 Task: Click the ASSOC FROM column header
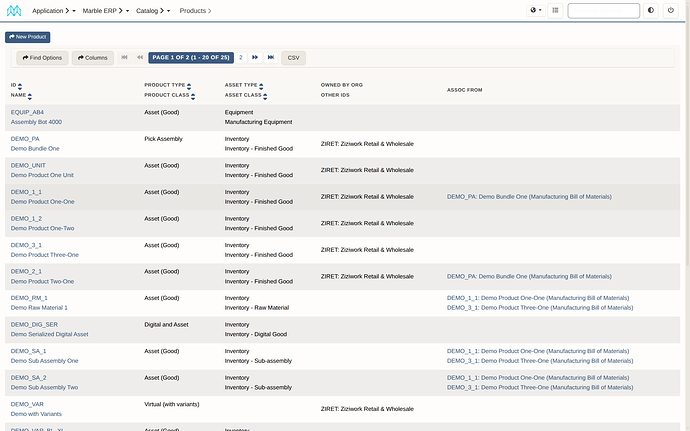pos(465,90)
